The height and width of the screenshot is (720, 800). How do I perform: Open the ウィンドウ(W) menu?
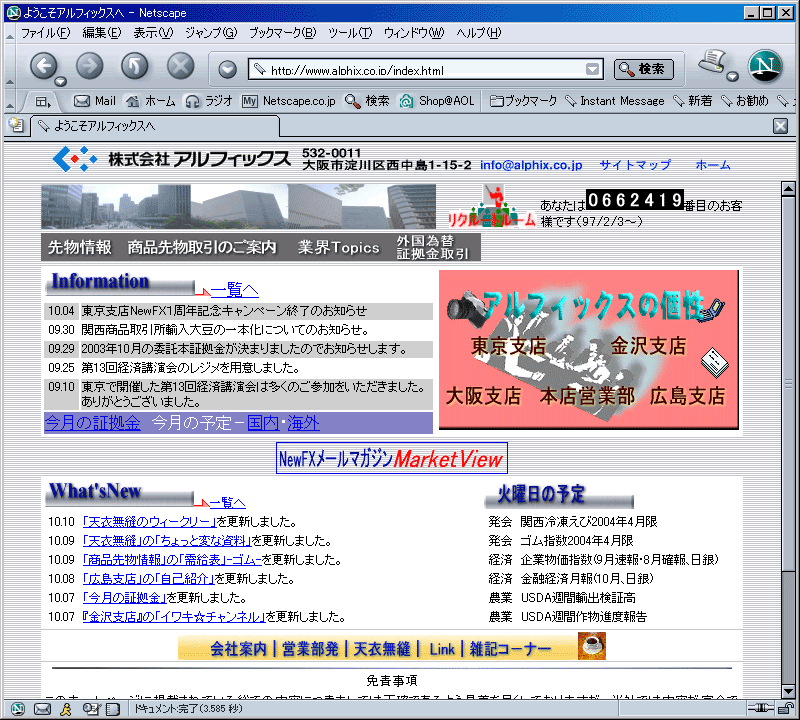point(414,33)
